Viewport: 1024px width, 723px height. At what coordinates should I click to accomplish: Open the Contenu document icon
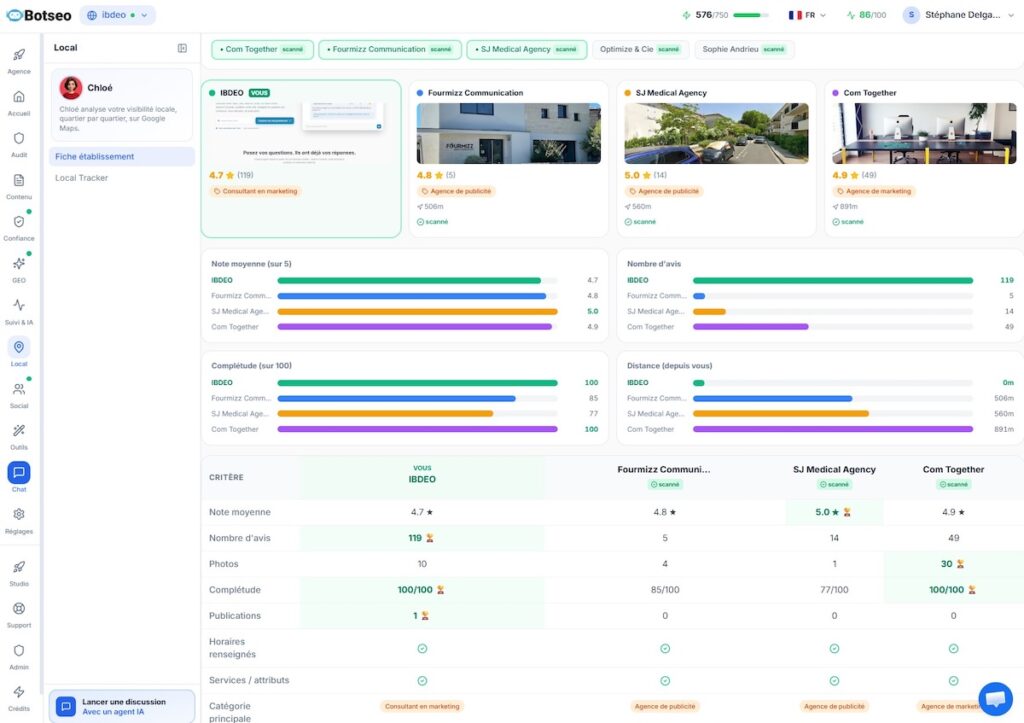[19, 180]
